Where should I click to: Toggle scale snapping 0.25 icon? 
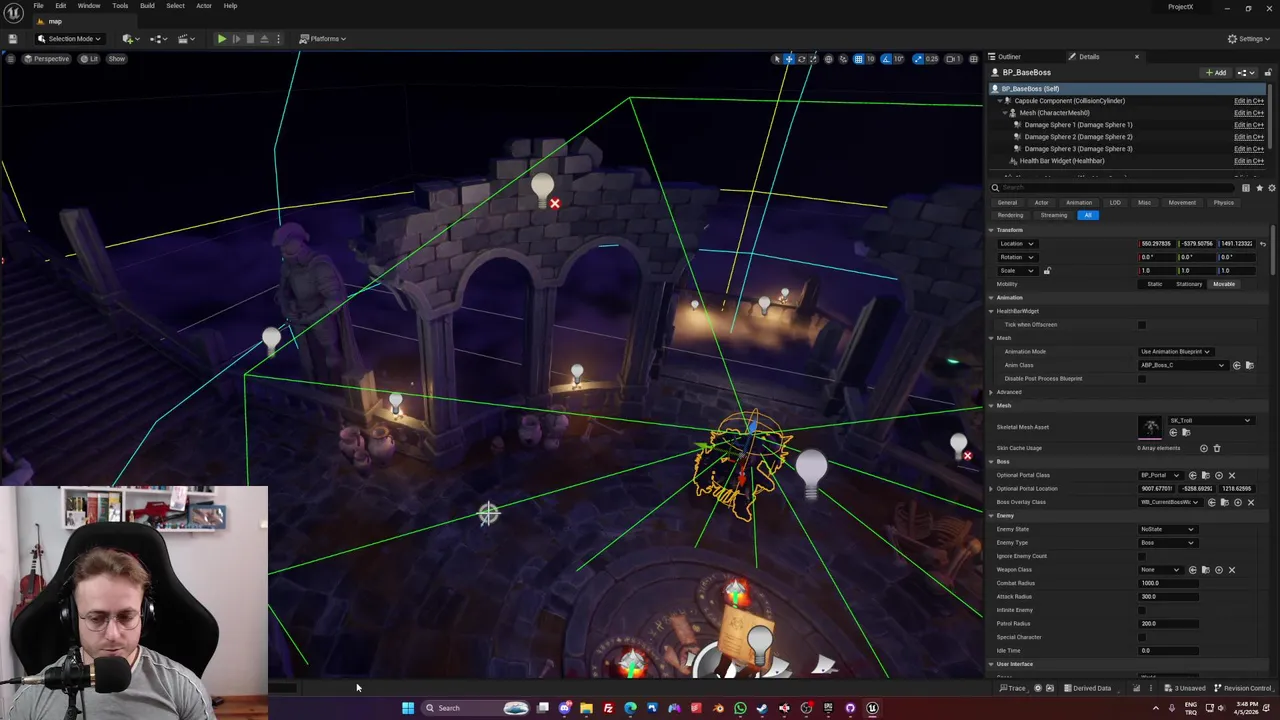[919, 59]
